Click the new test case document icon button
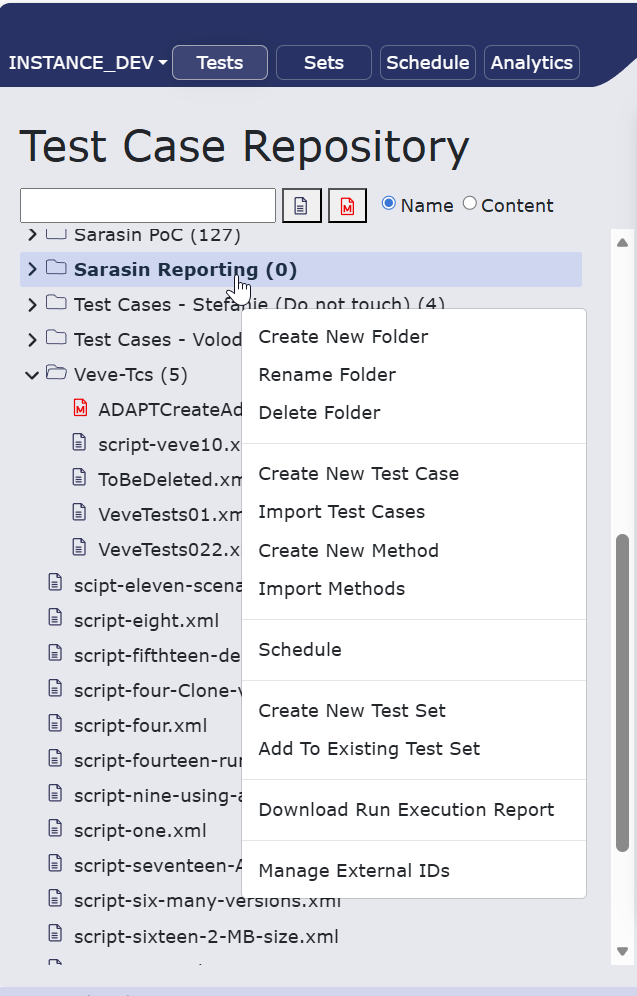Screen dimensions: 637x996 coord(302,206)
